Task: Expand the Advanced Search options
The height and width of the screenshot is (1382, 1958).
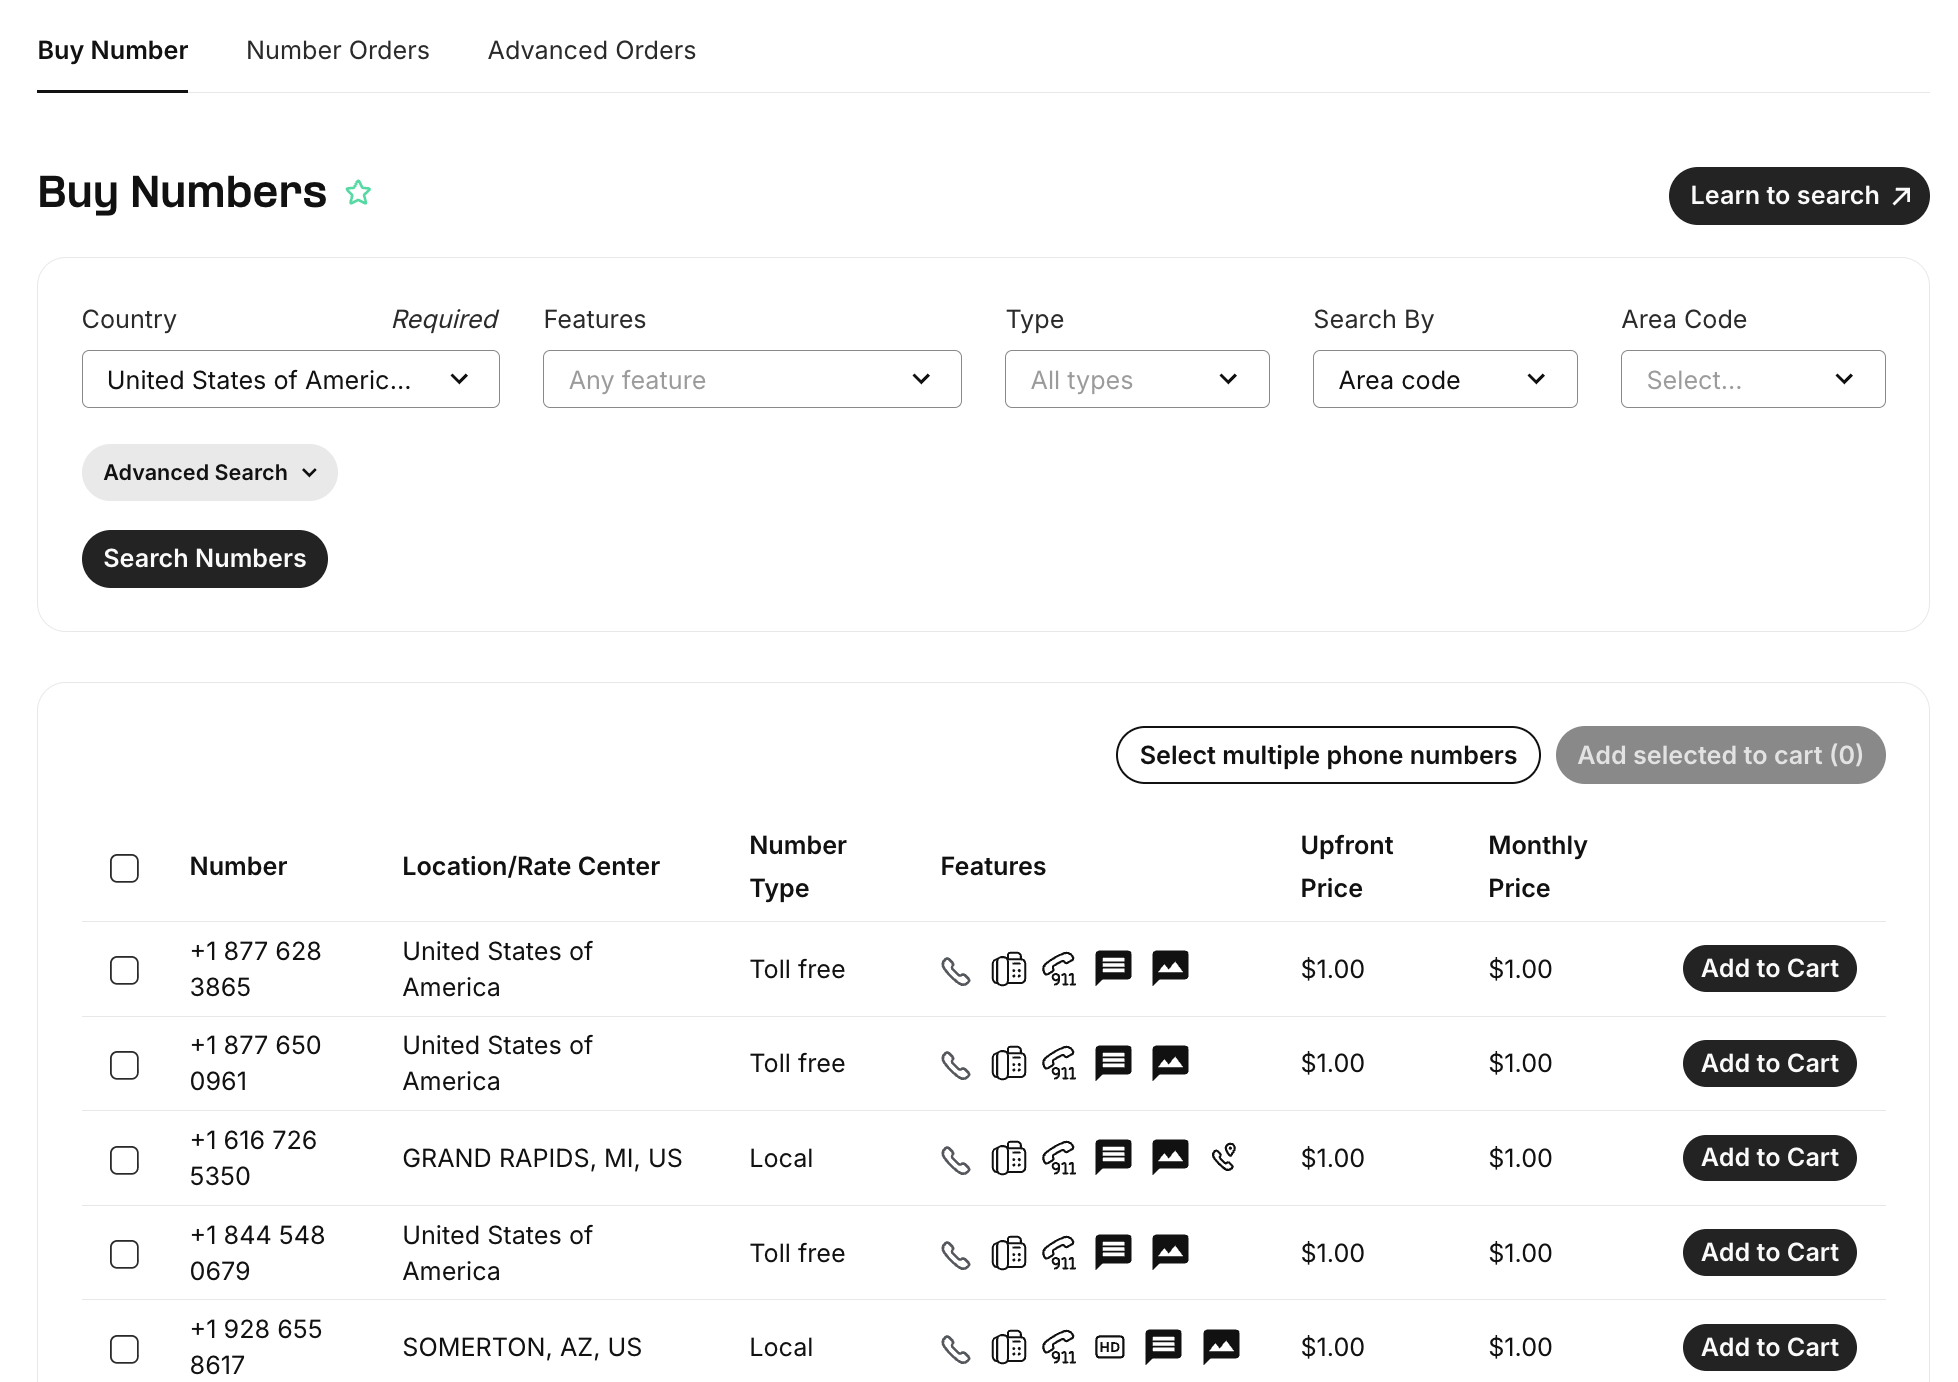Action: click(209, 473)
